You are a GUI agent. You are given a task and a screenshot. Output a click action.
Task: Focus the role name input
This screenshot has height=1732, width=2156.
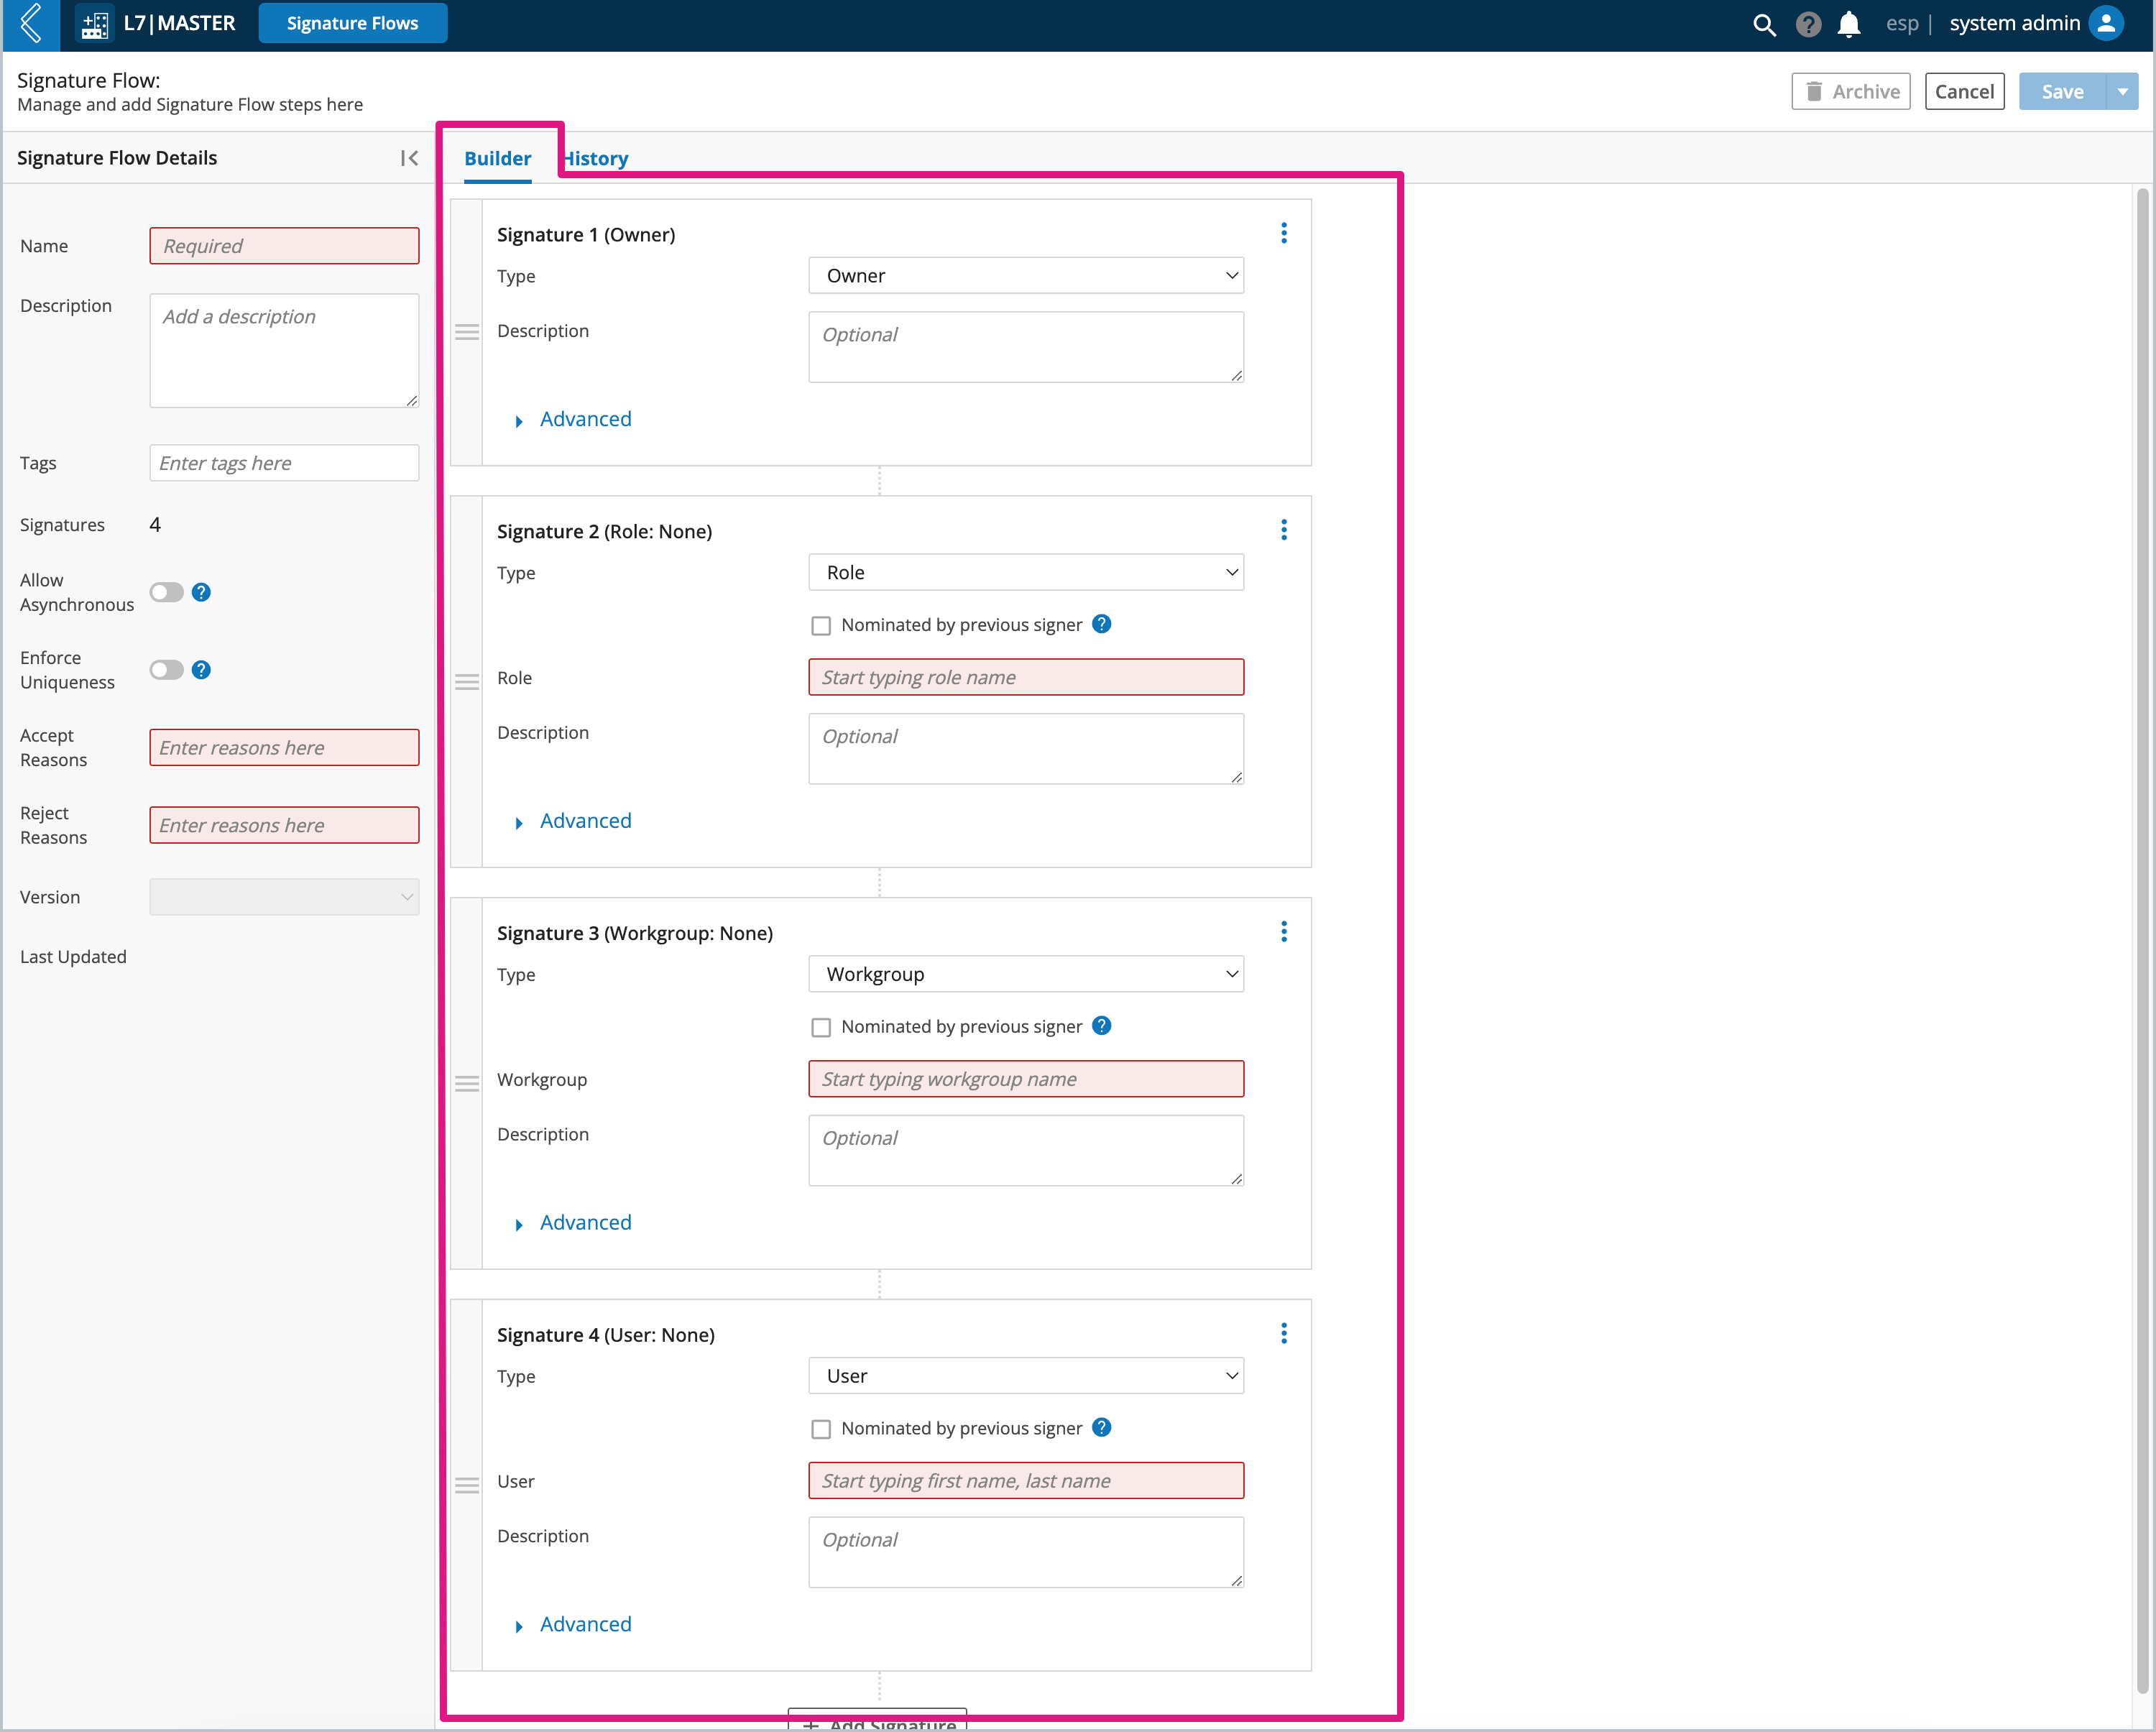(x=1026, y=678)
